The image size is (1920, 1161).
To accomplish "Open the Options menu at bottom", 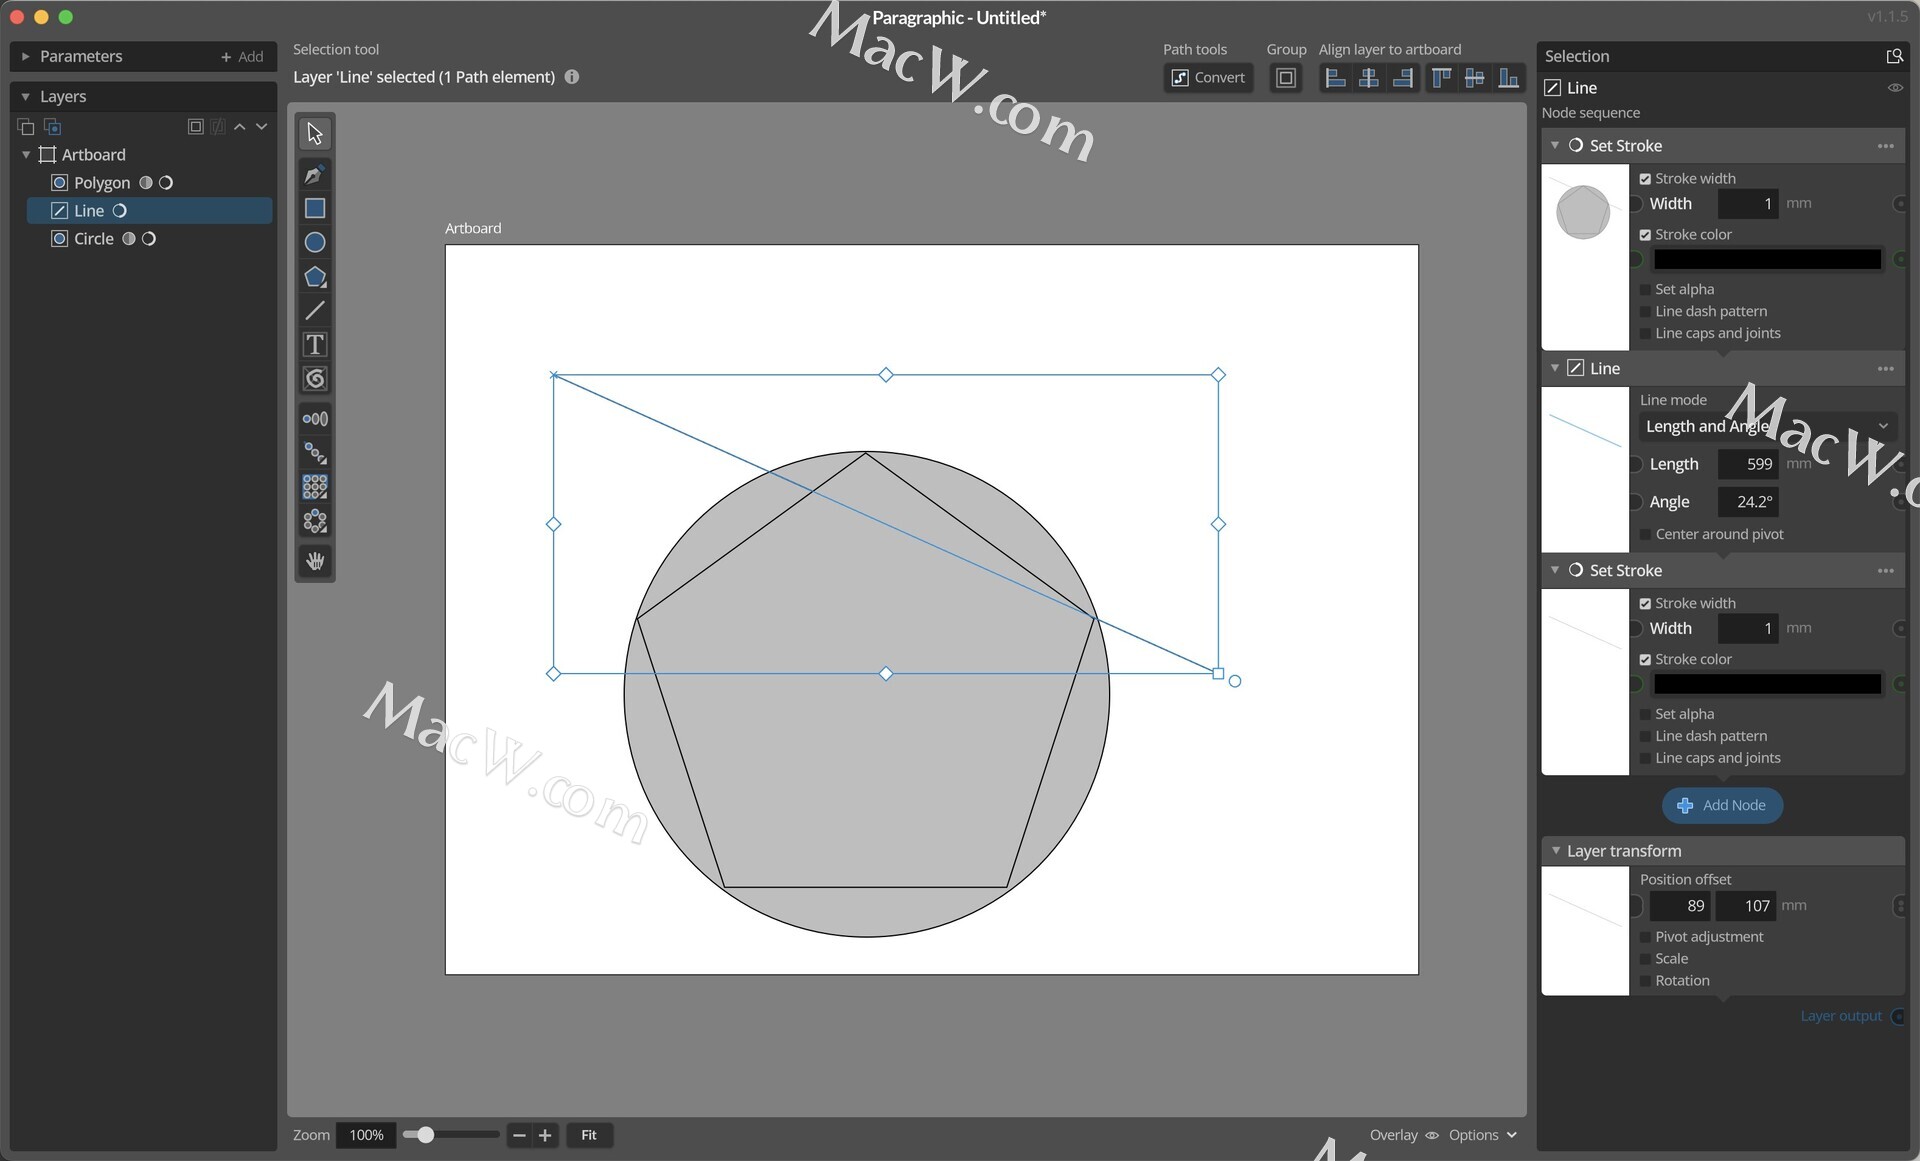I will [1482, 1135].
